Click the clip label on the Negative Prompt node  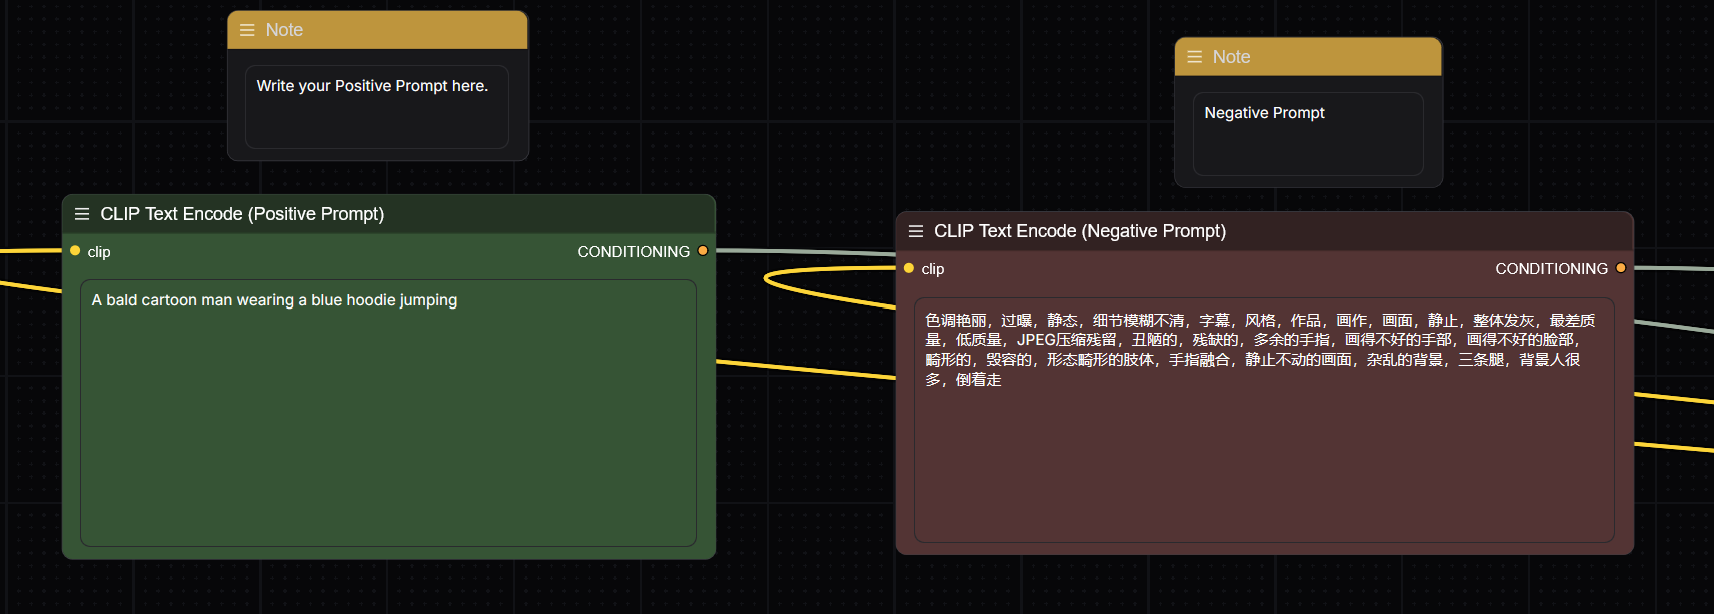(x=932, y=269)
